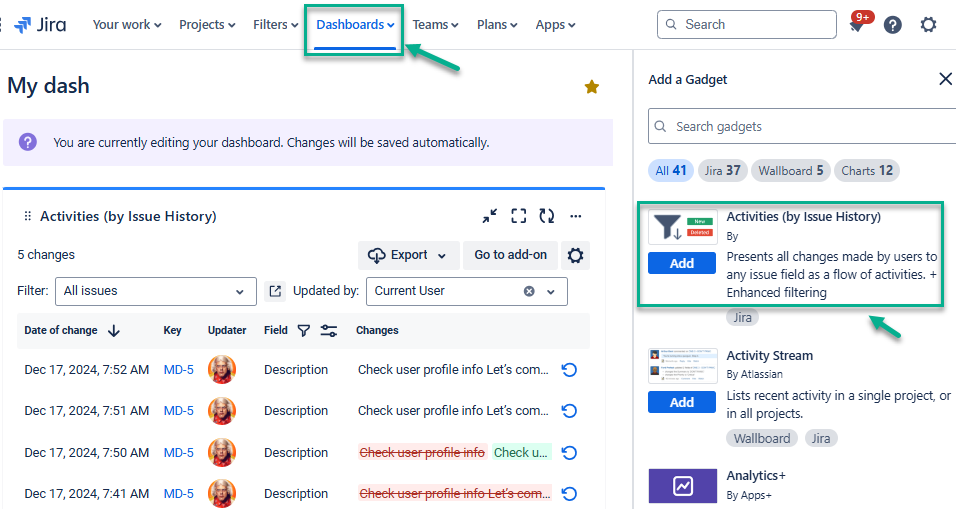Click updater avatar in 7:50 AM row
The height and width of the screenshot is (509, 956).
click(222, 453)
